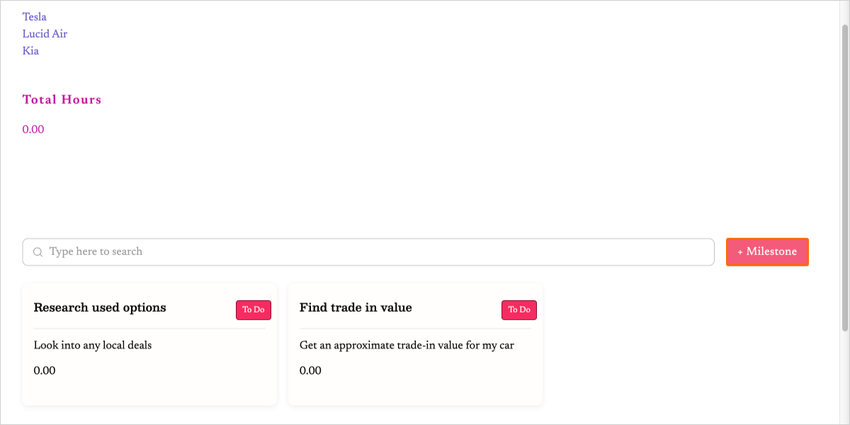The height and width of the screenshot is (425, 850).
Task: Select the Kia link
Action: 31,51
